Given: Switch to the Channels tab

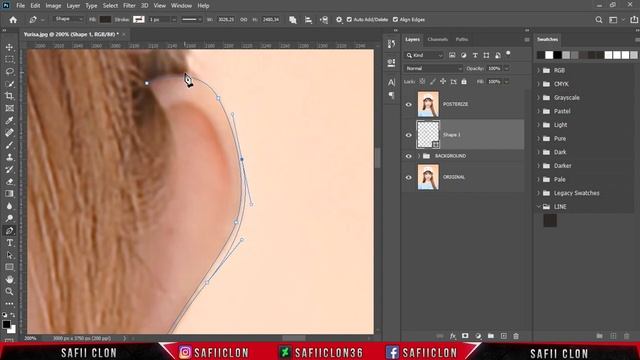Looking at the screenshot, I should coord(438,40).
